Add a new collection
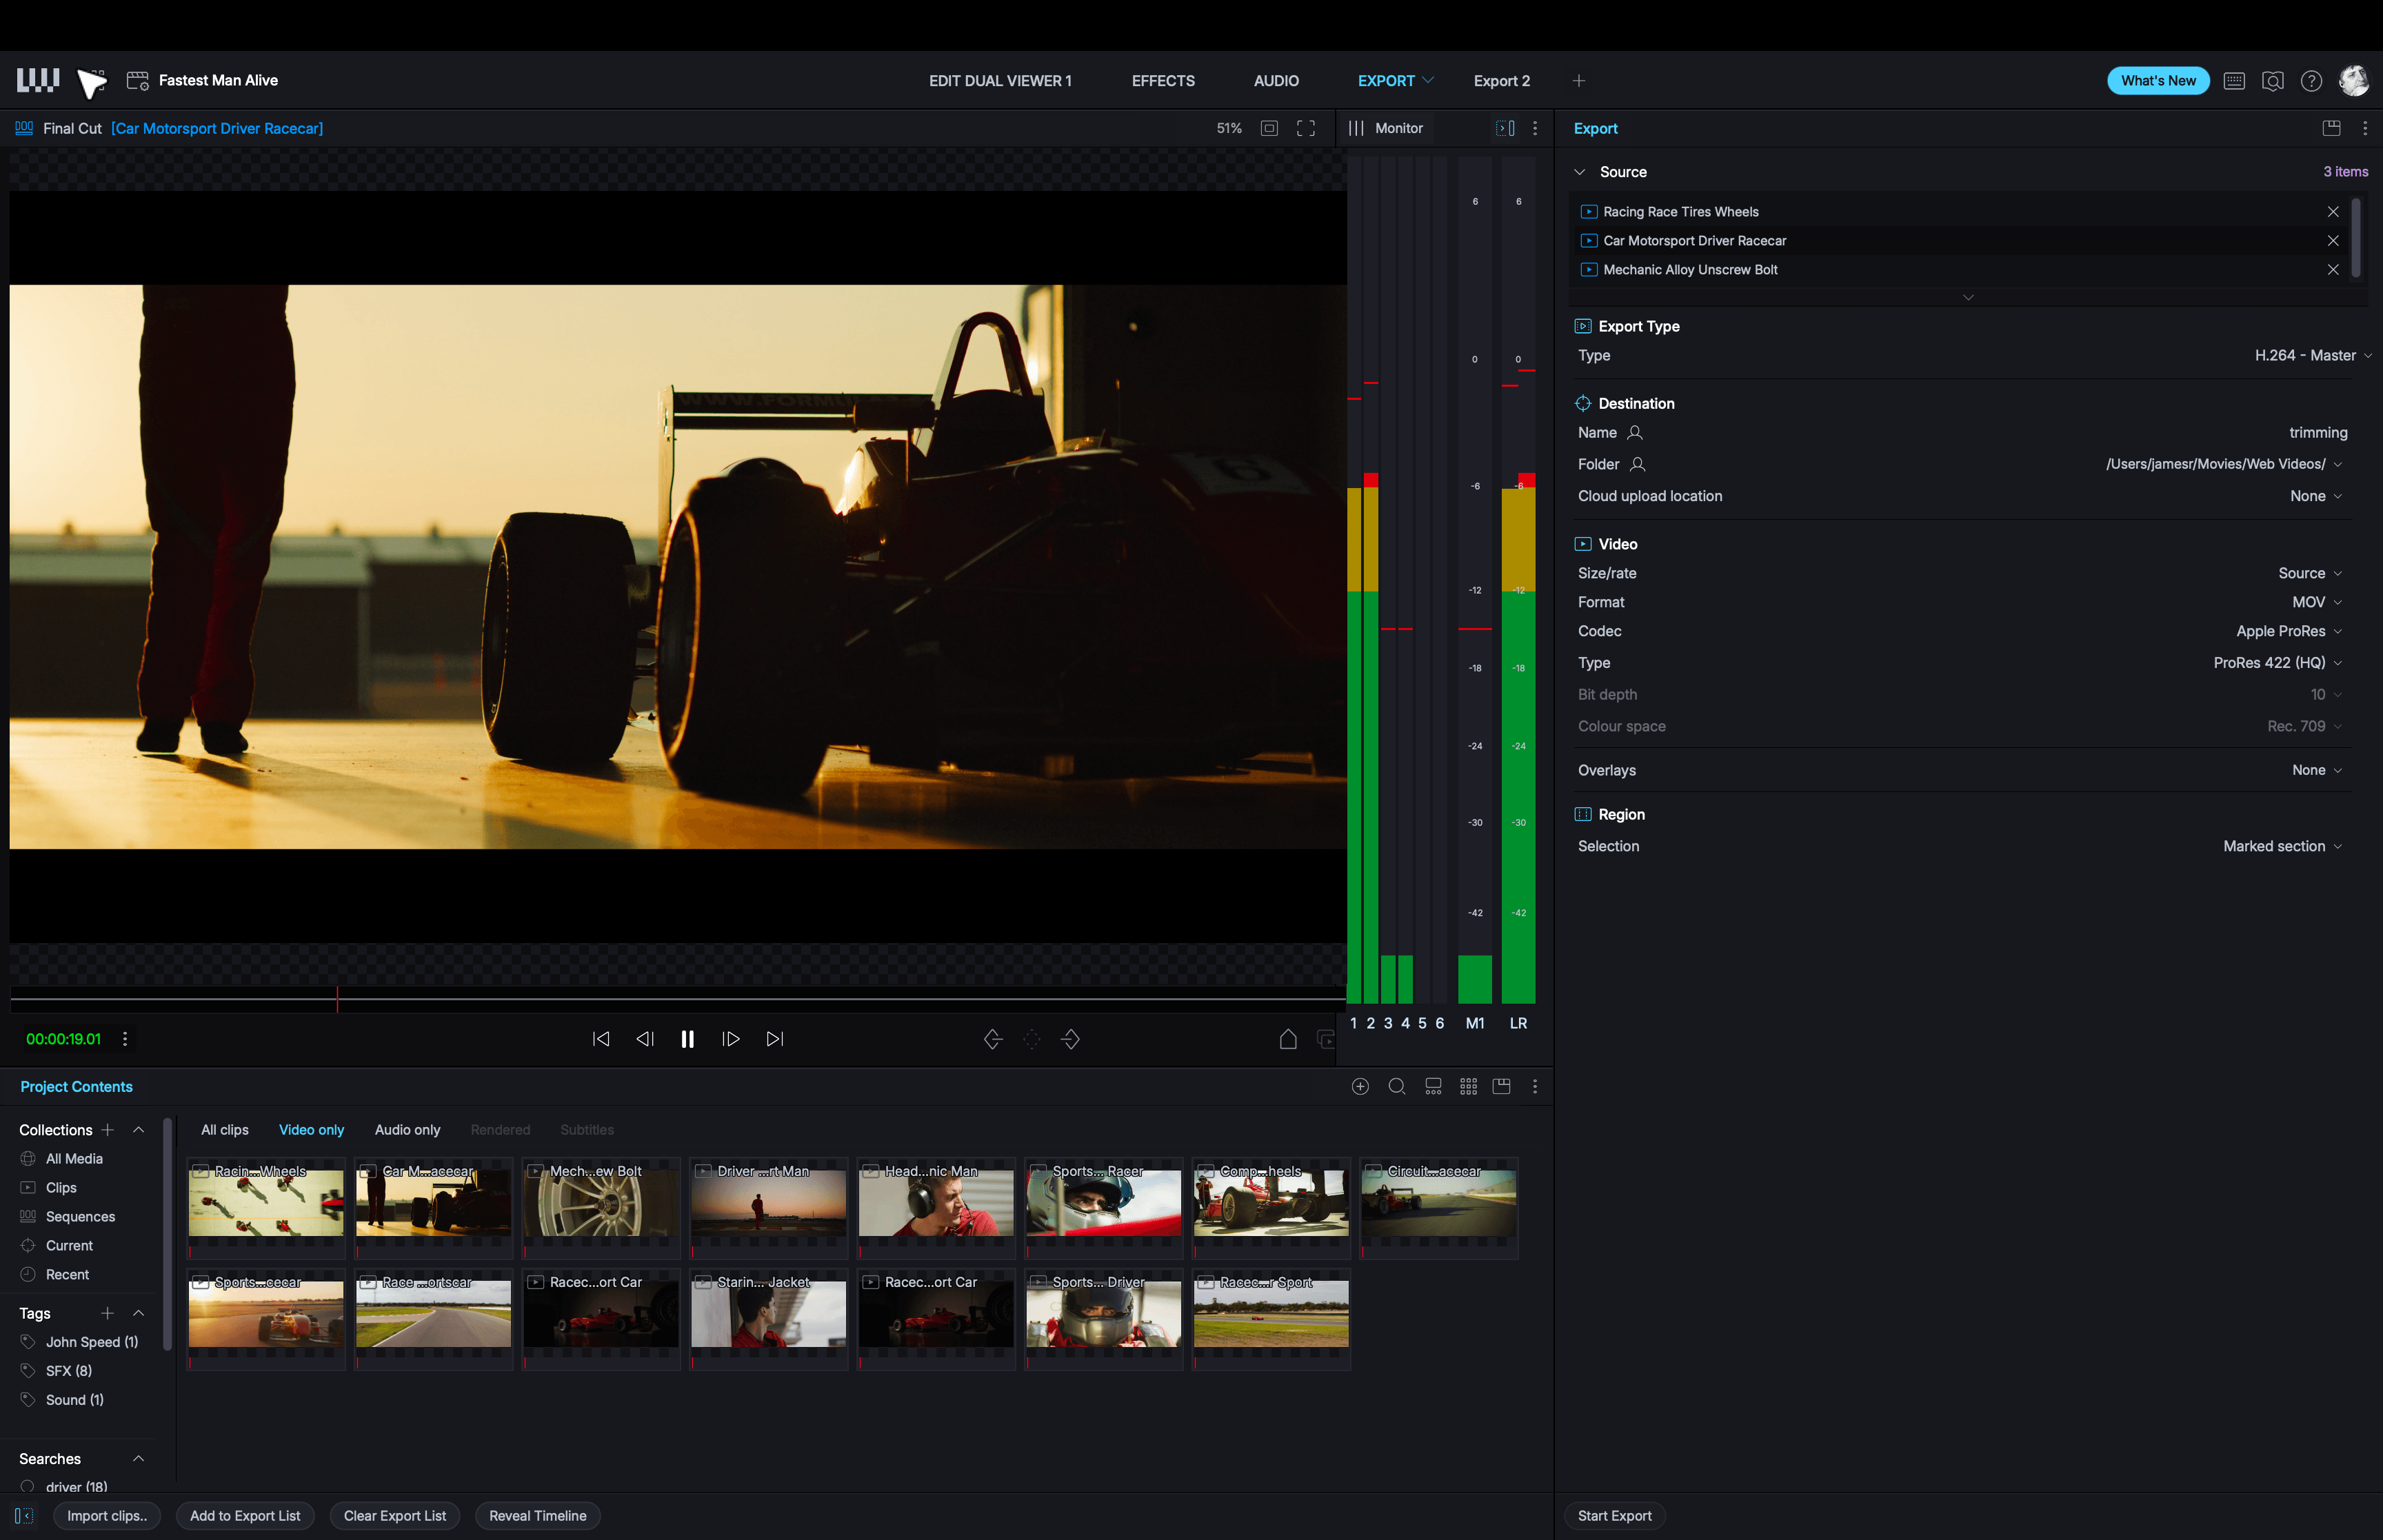This screenshot has width=2383, height=1540. pos(108,1130)
